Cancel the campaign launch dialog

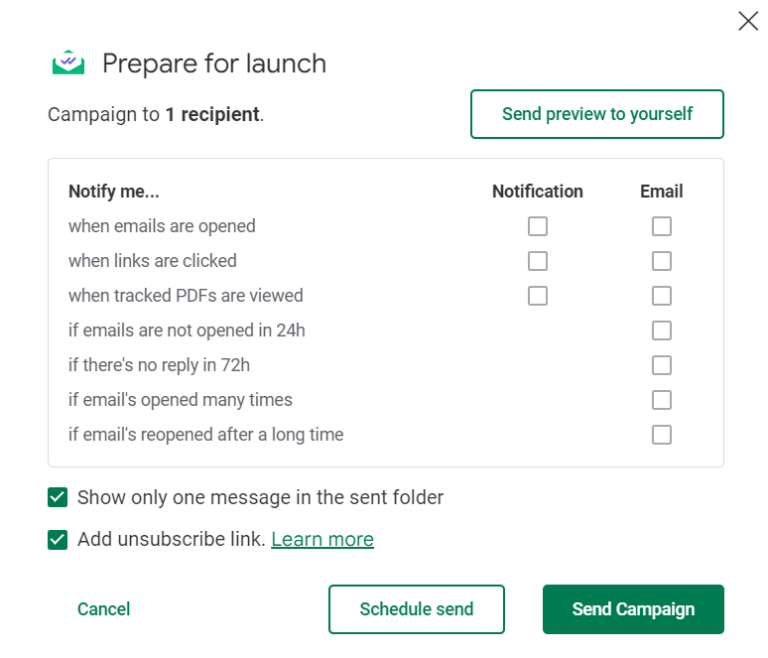point(104,609)
